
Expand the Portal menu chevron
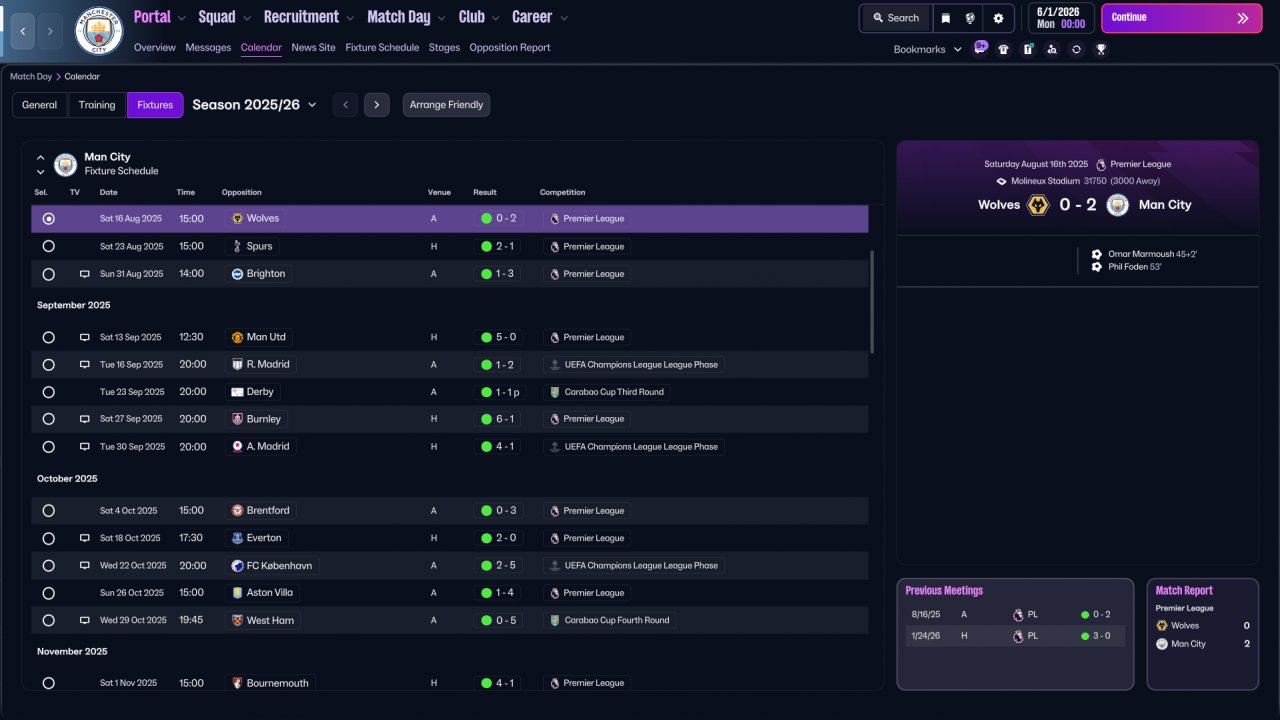[x=181, y=18]
